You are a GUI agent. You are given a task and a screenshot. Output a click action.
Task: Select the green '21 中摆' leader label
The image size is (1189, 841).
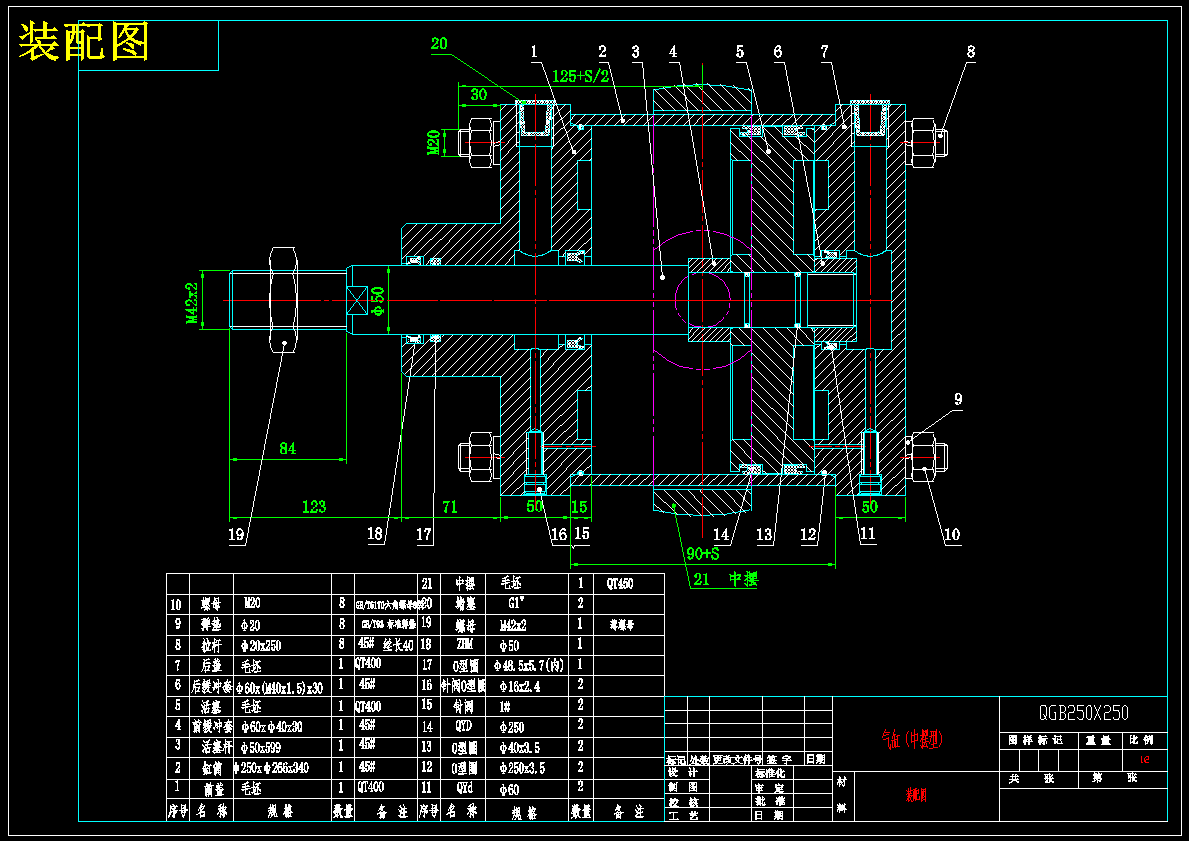pyautogui.click(x=726, y=579)
